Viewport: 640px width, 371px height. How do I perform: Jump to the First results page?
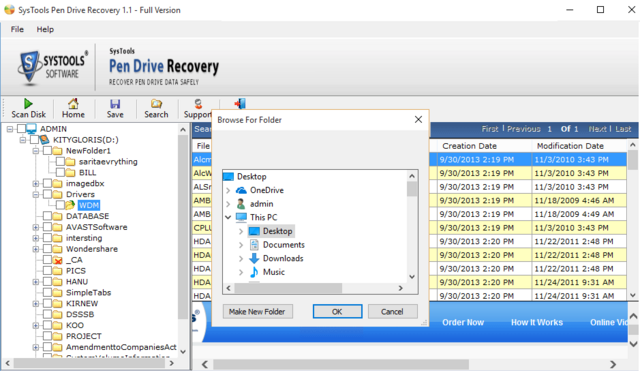point(490,129)
